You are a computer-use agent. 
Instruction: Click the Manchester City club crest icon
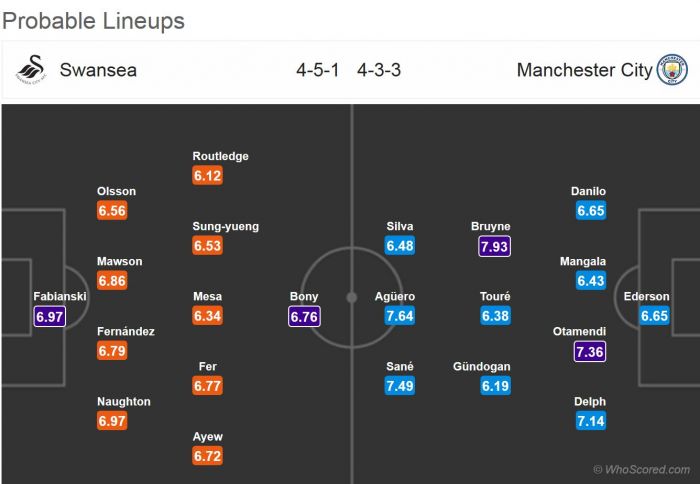coord(671,71)
